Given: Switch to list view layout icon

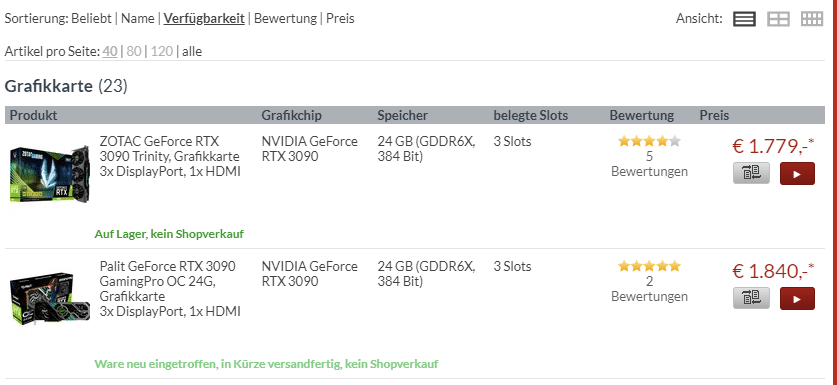Looking at the screenshot, I should 744,19.
